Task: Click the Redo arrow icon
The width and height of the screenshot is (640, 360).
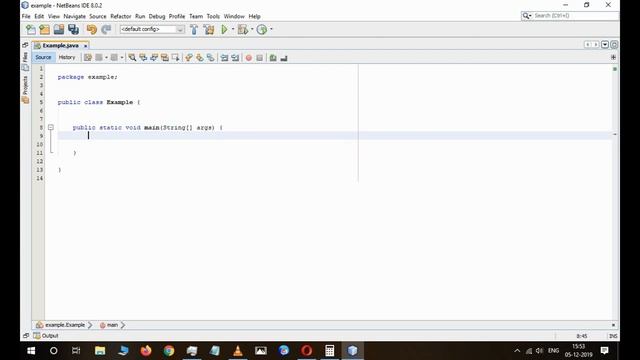Action: [x=106, y=29]
